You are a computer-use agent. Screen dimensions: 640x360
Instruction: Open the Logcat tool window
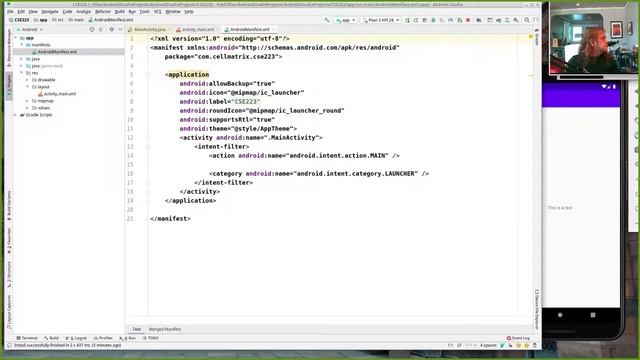[x=76, y=338]
